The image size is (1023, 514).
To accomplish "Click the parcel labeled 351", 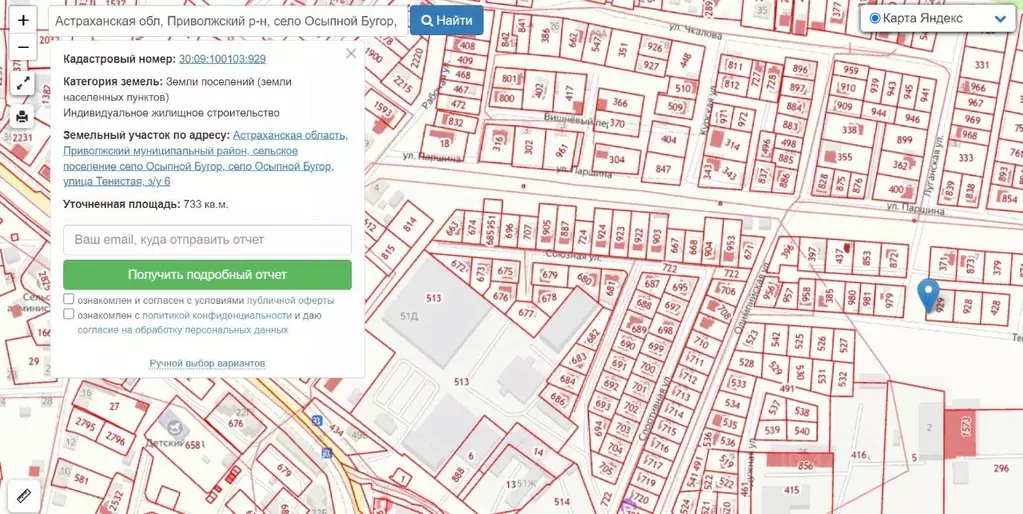I will coord(623,50).
